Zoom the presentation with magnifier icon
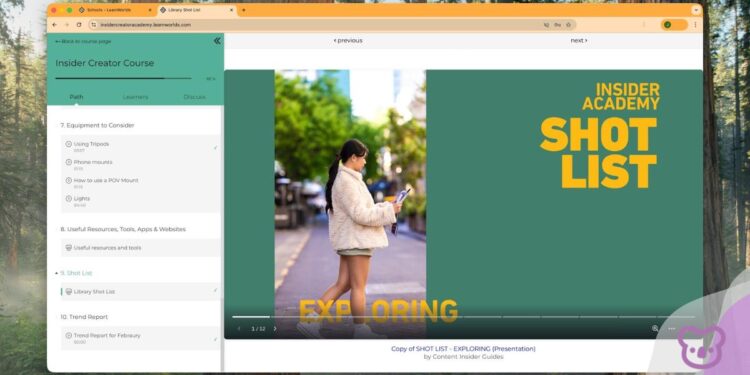 coord(655,329)
